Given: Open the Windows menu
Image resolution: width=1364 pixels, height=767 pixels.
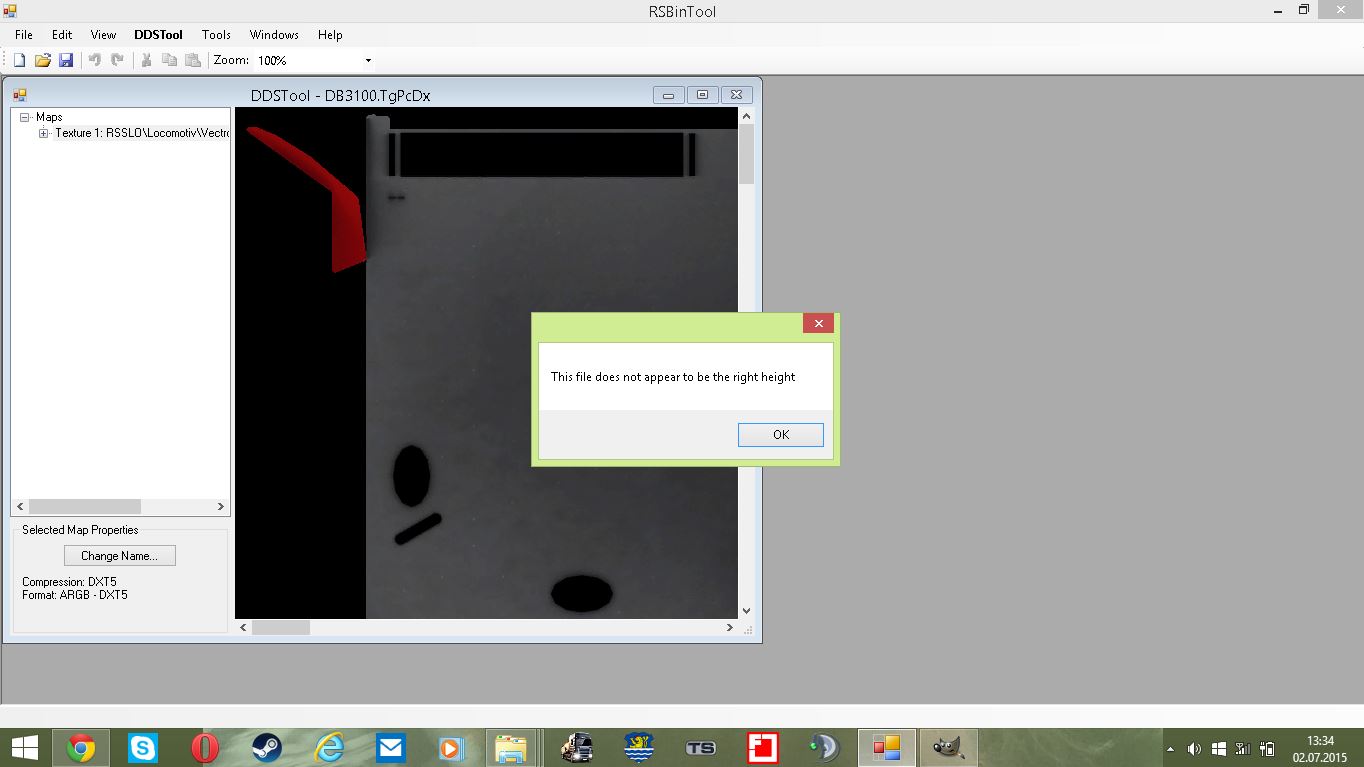Looking at the screenshot, I should 274,34.
